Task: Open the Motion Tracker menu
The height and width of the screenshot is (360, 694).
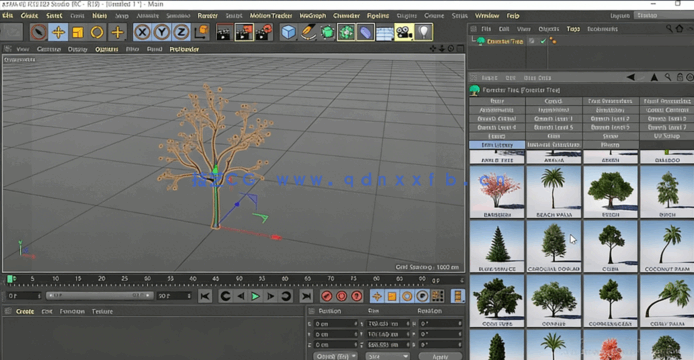Action: (271, 15)
